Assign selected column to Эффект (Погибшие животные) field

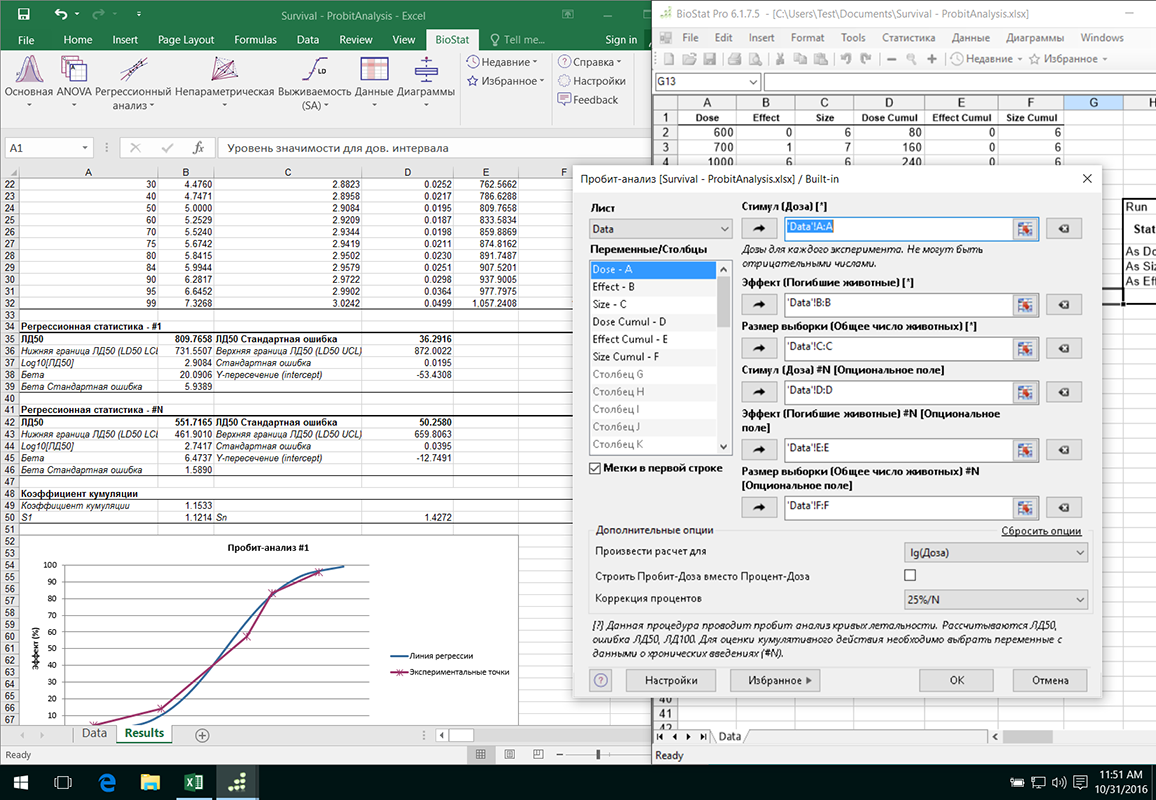pos(759,305)
